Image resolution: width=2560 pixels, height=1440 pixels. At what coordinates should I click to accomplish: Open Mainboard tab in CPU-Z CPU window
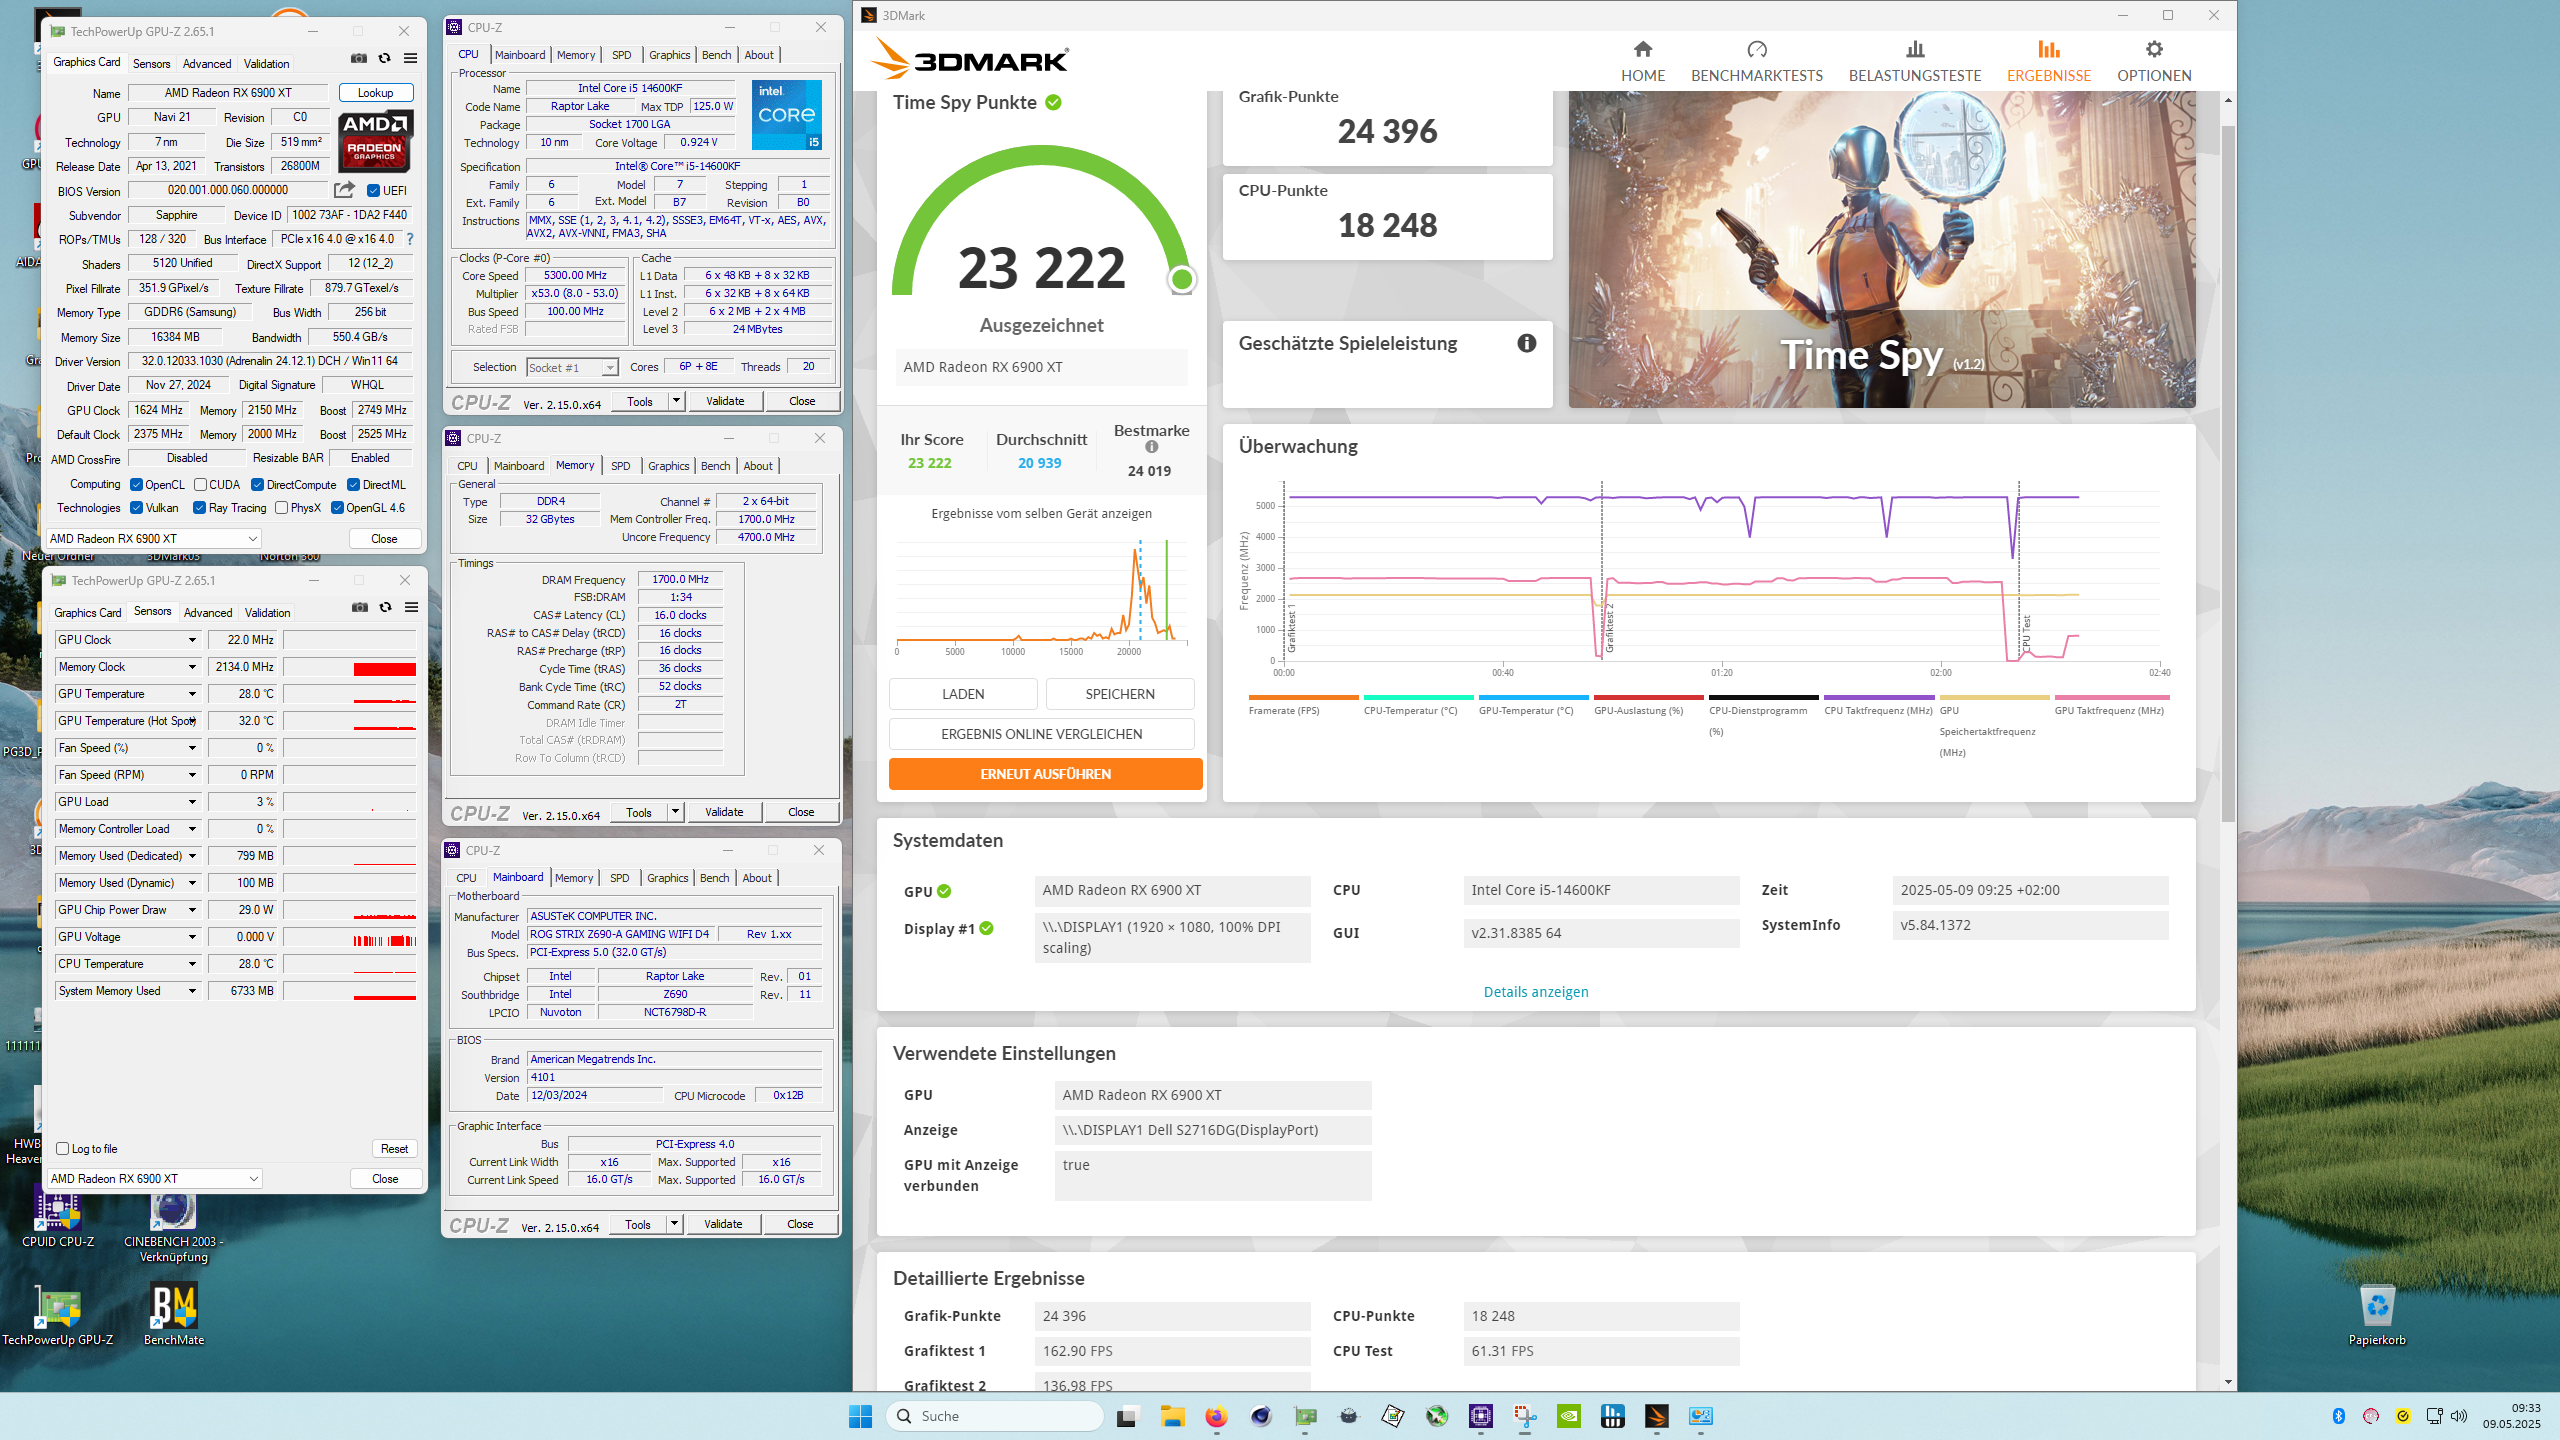click(x=520, y=55)
